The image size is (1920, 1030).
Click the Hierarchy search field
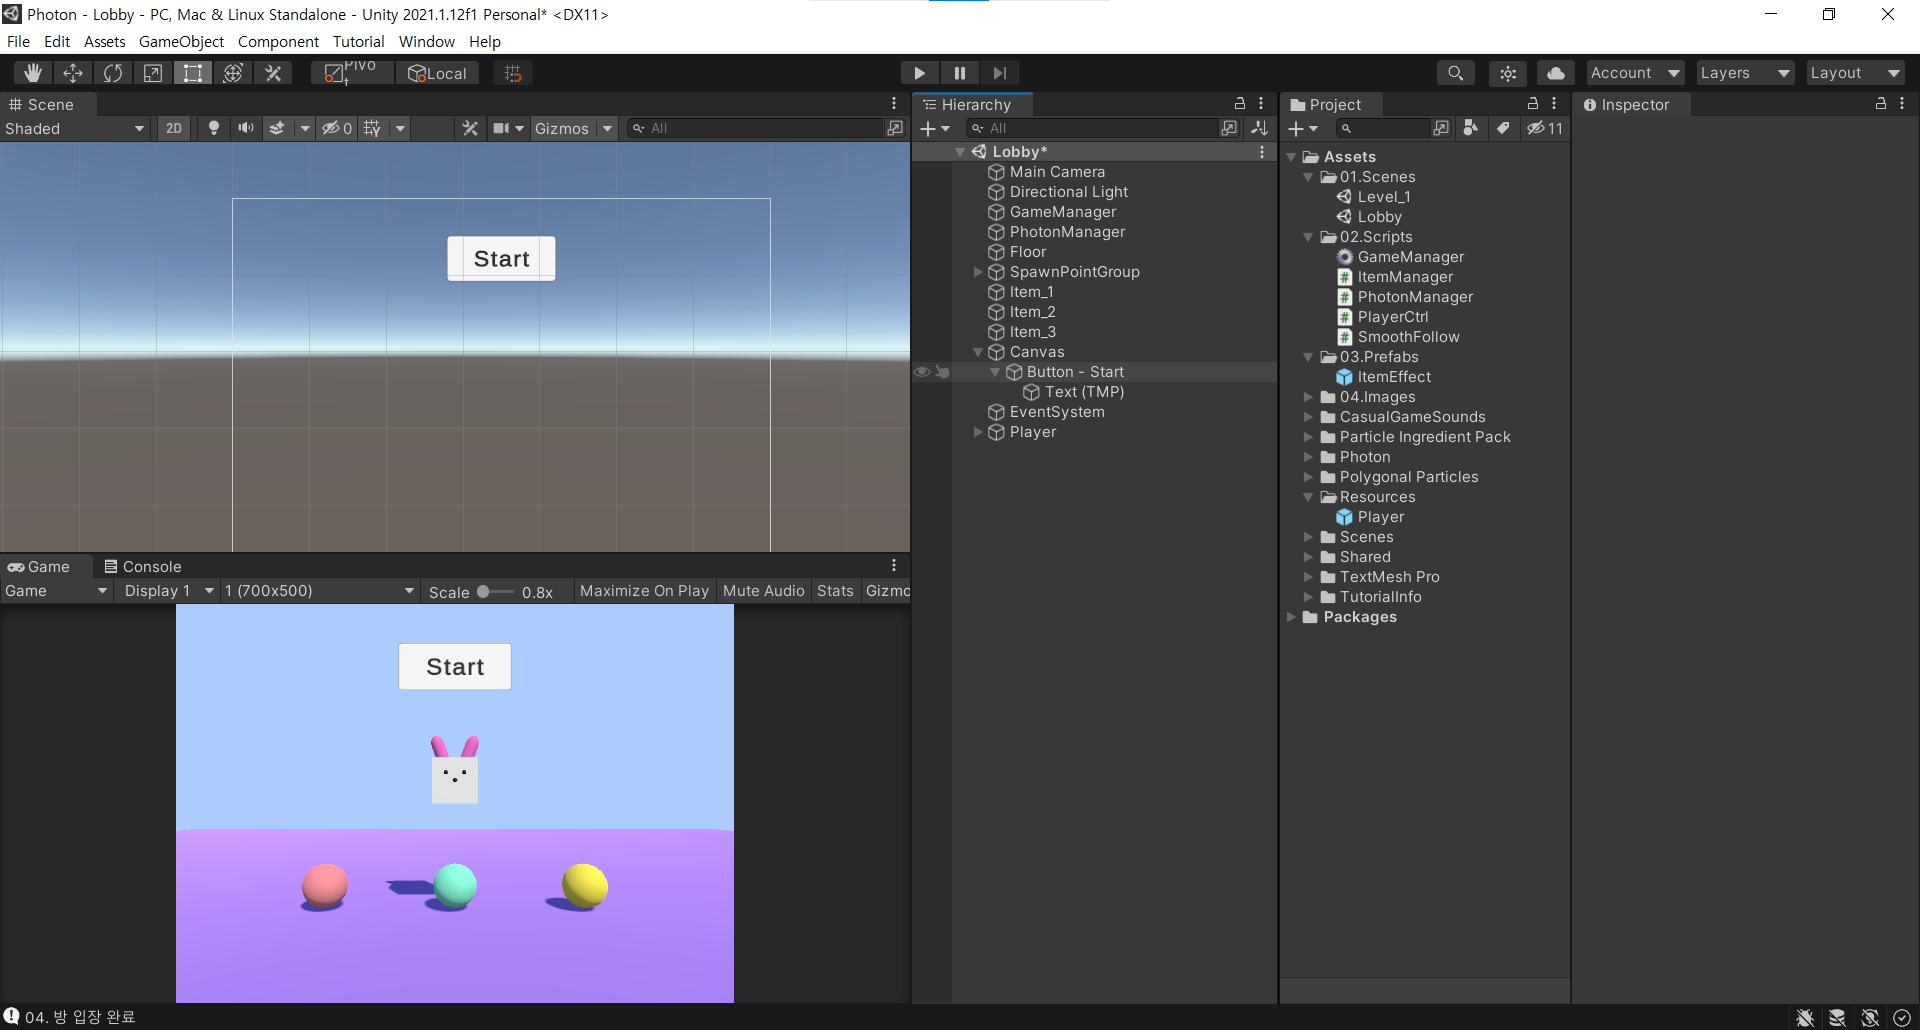pyautogui.click(x=1092, y=128)
